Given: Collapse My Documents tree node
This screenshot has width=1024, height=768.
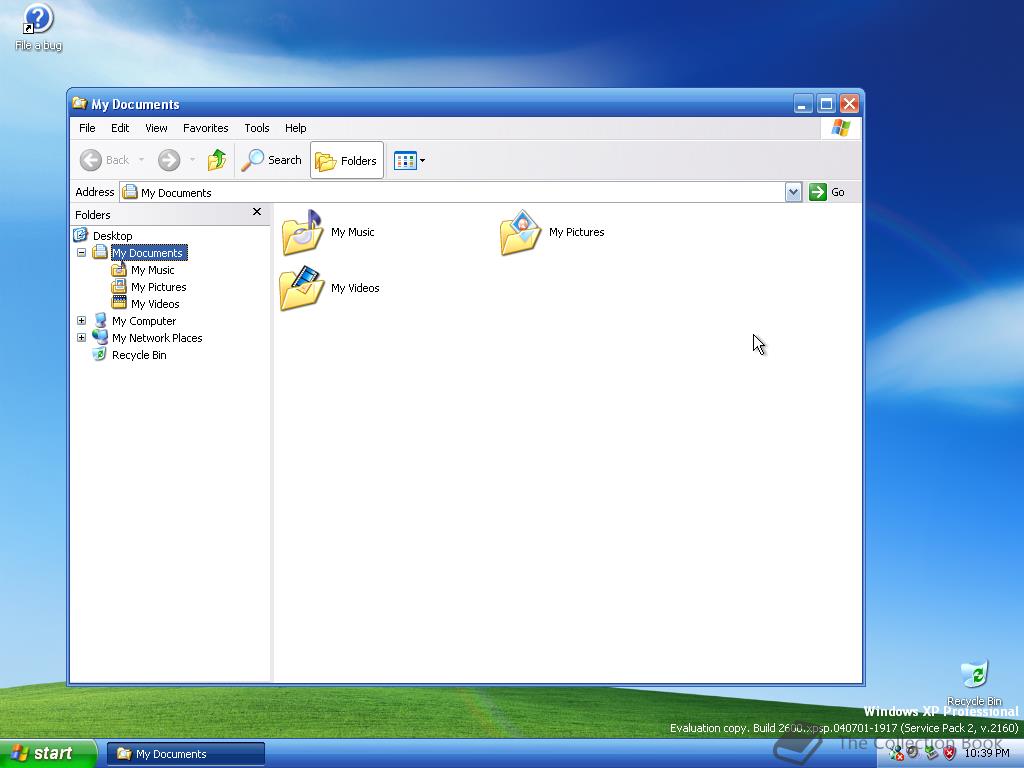Looking at the screenshot, I should tap(82, 253).
